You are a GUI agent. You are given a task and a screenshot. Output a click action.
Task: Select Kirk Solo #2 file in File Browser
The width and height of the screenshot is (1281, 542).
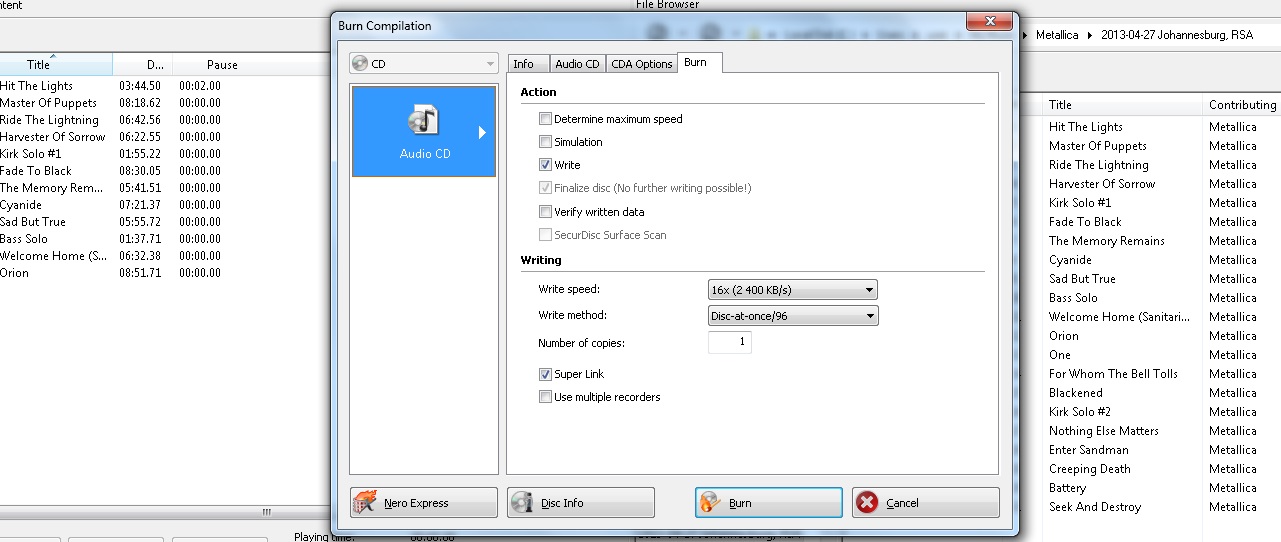click(x=1080, y=412)
